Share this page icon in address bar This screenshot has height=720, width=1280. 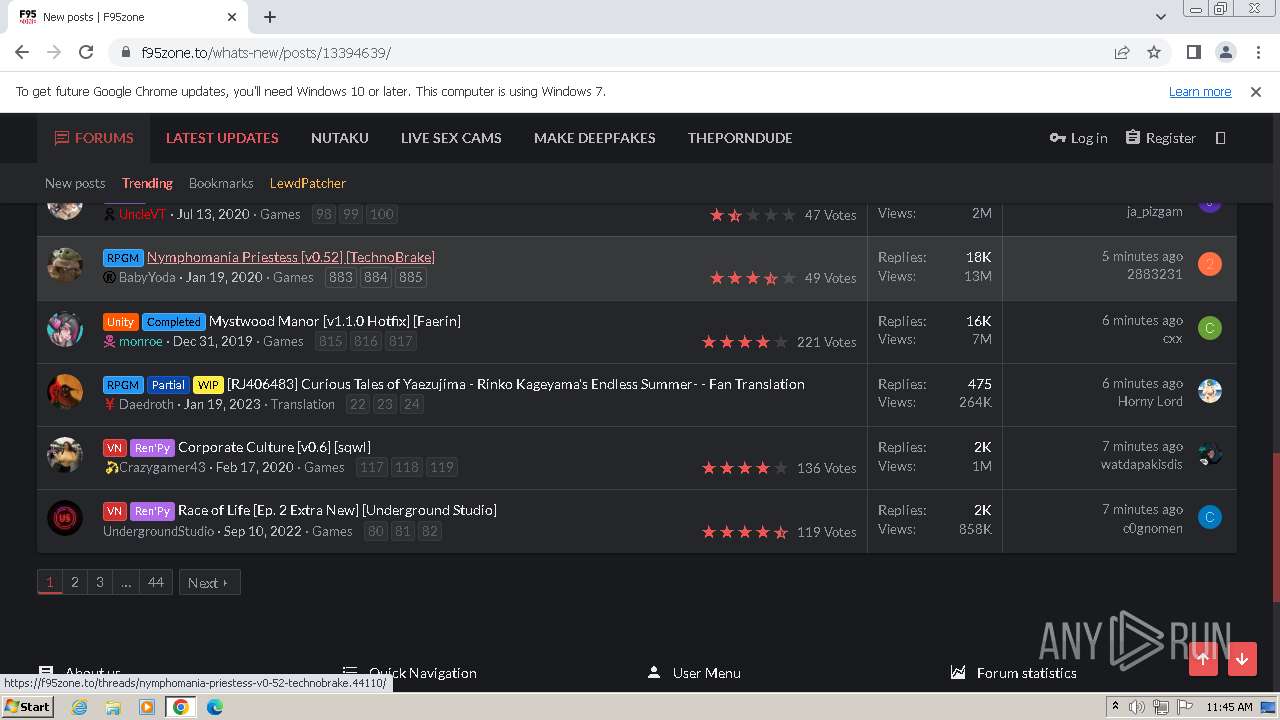pyautogui.click(x=1122, y=52)
